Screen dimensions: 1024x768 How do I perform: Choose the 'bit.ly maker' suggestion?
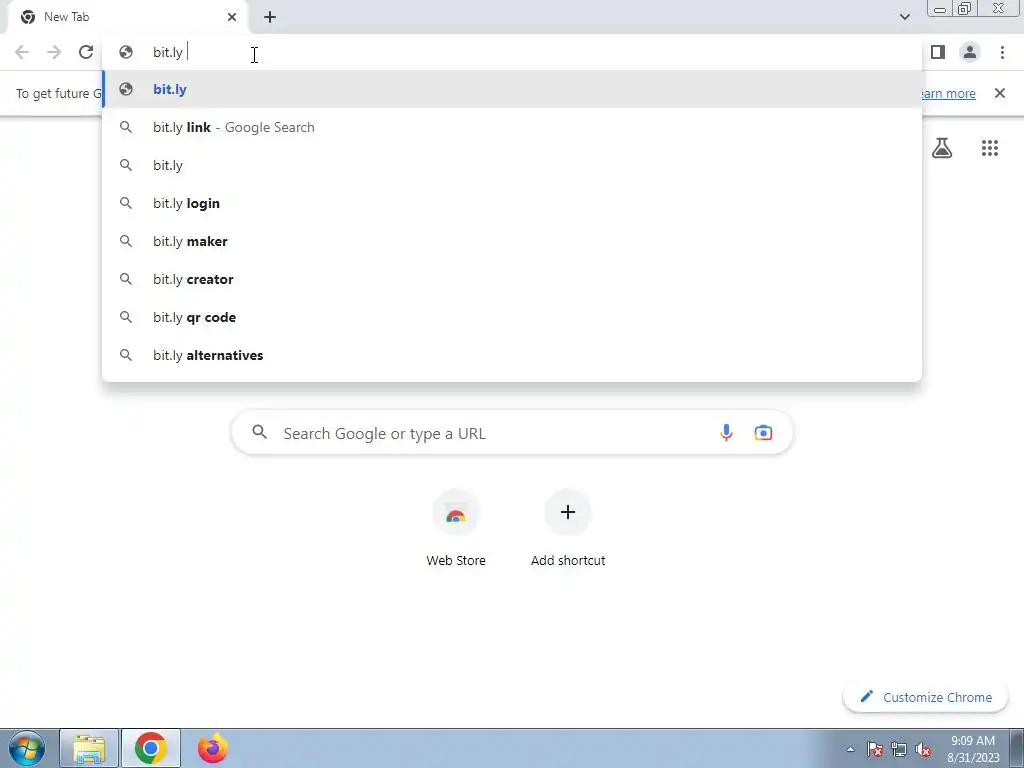512,241
